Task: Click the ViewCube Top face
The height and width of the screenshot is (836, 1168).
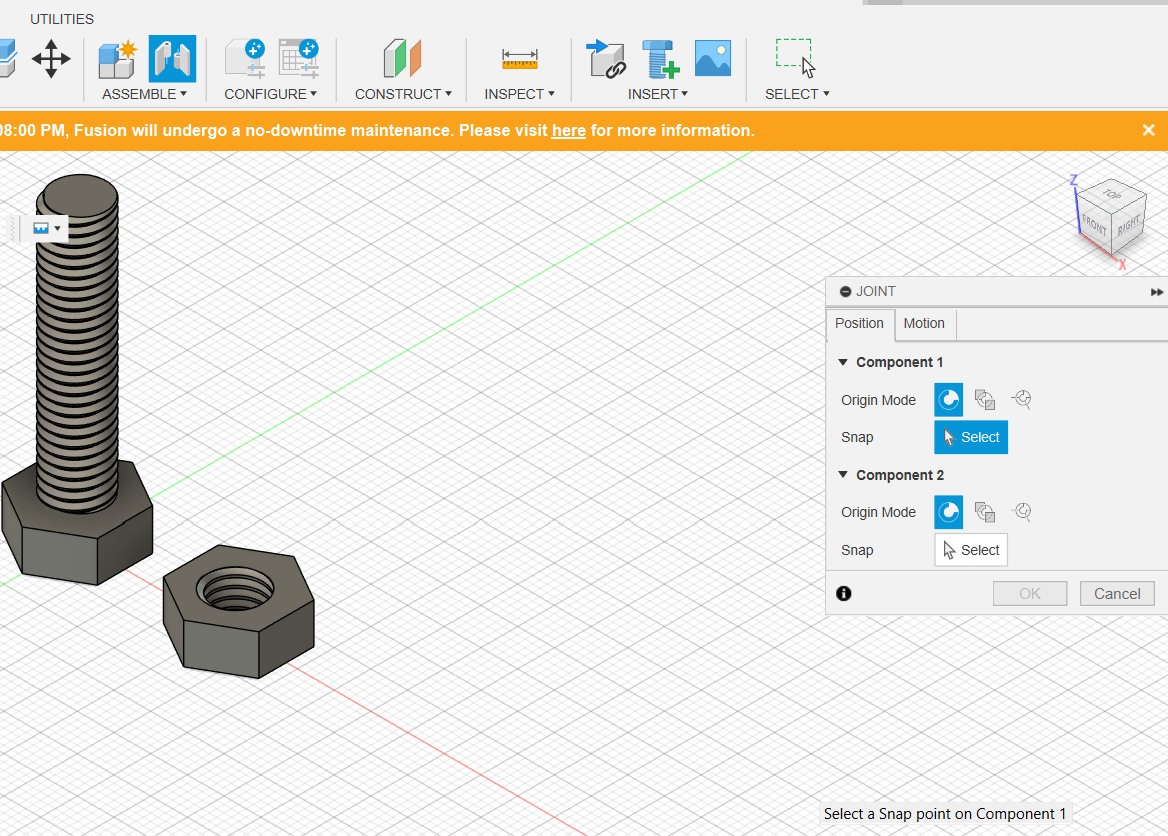Action: point(1111,194)
